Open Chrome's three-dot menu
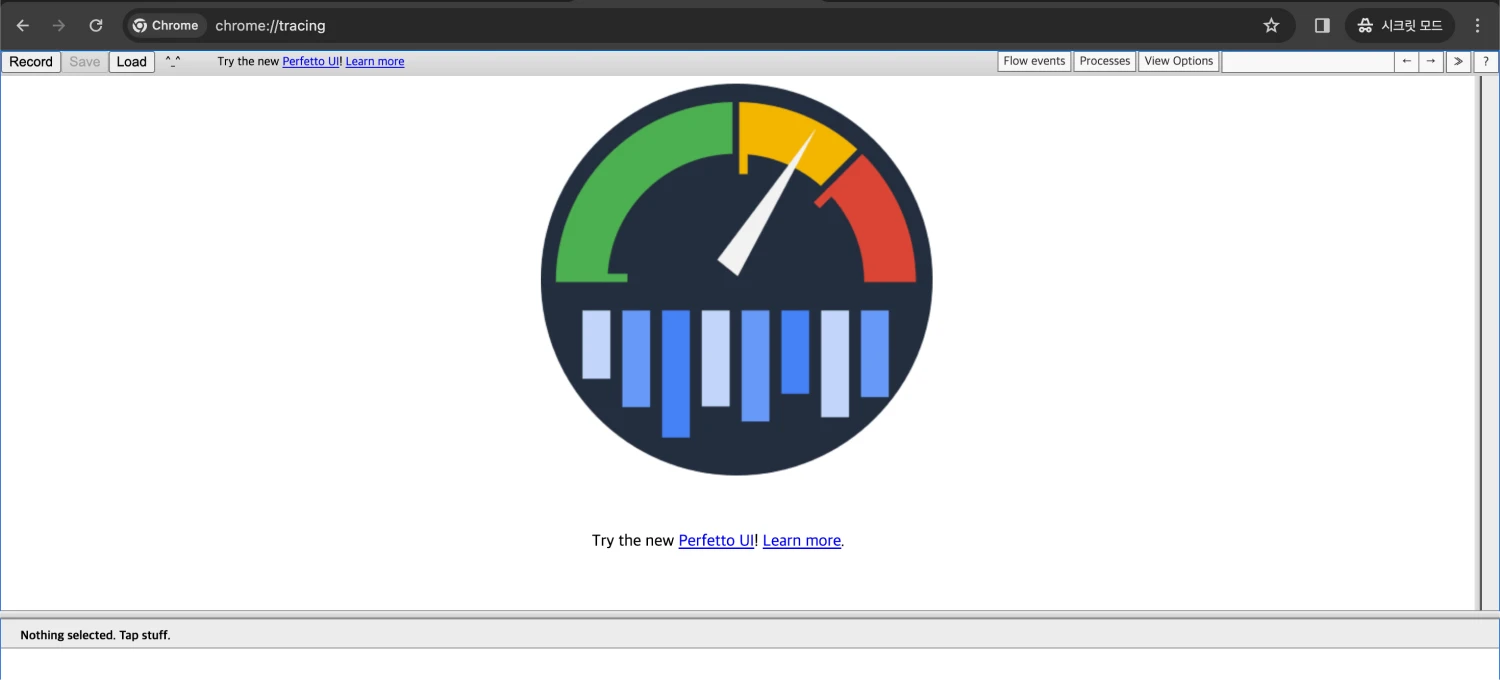Image resolution: width=1500 pixels, height=680 pixels. [1477, 26]
